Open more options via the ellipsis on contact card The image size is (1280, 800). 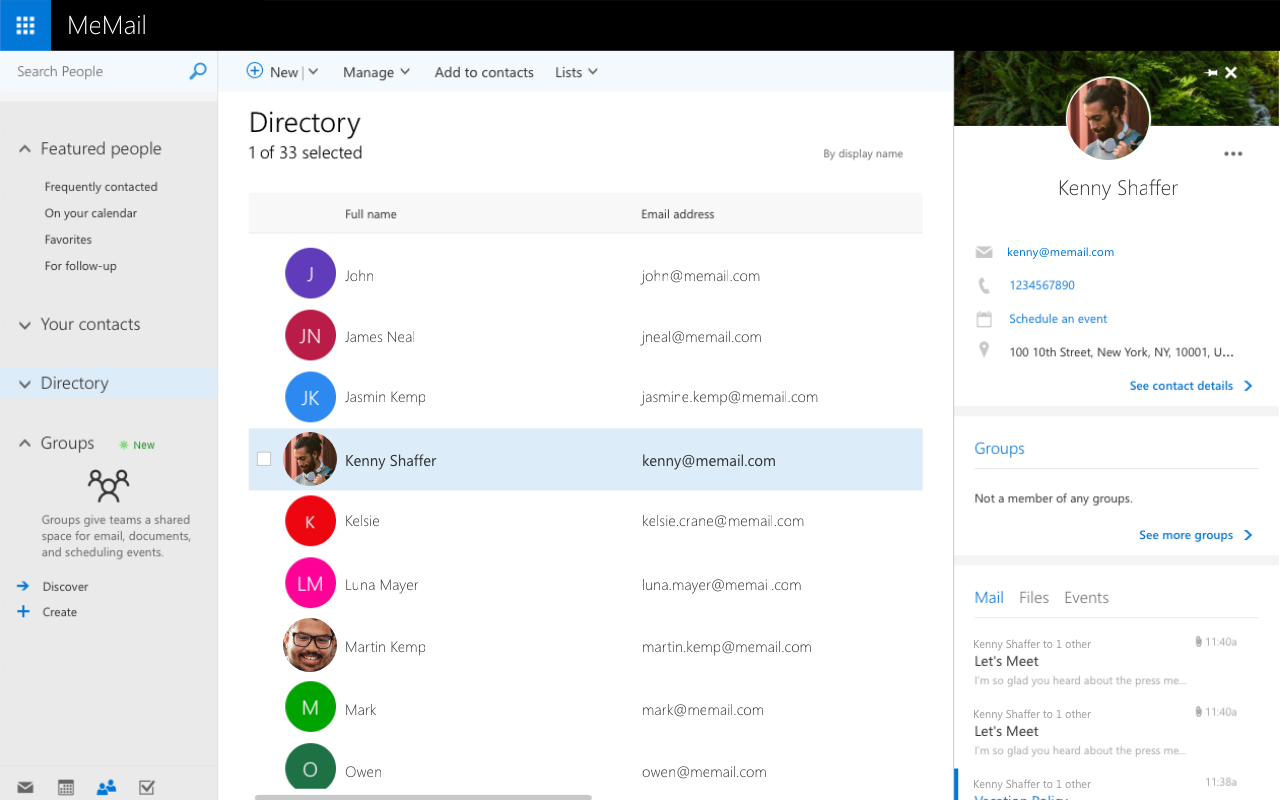1233,153
